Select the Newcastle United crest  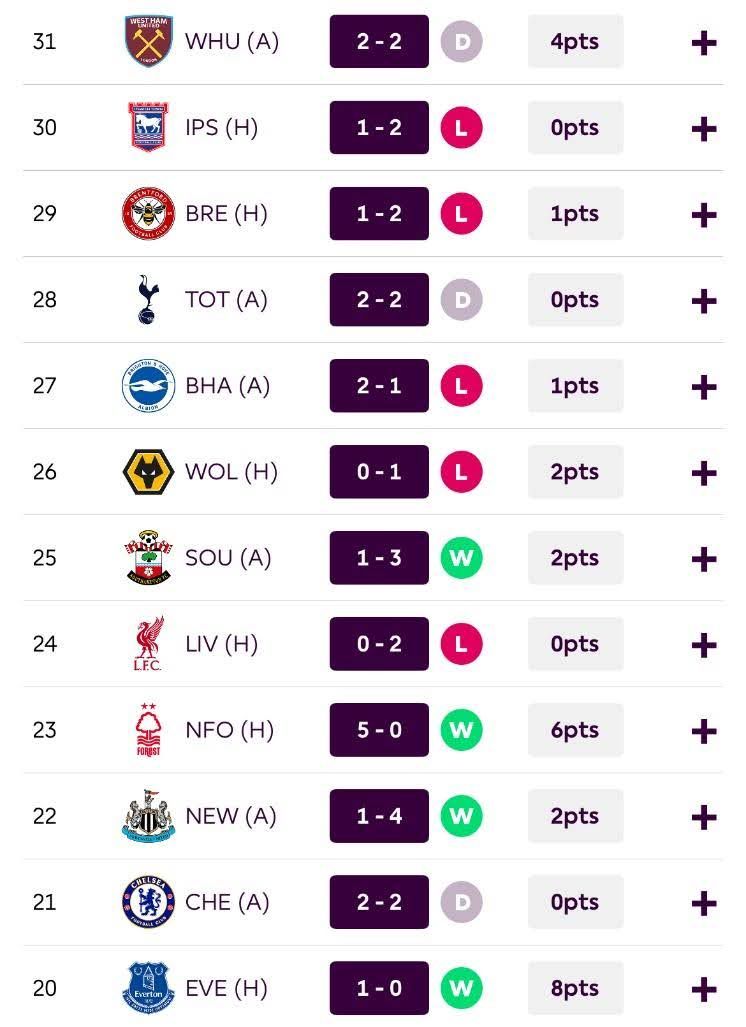pyautogui.click(x=149, y=816)
